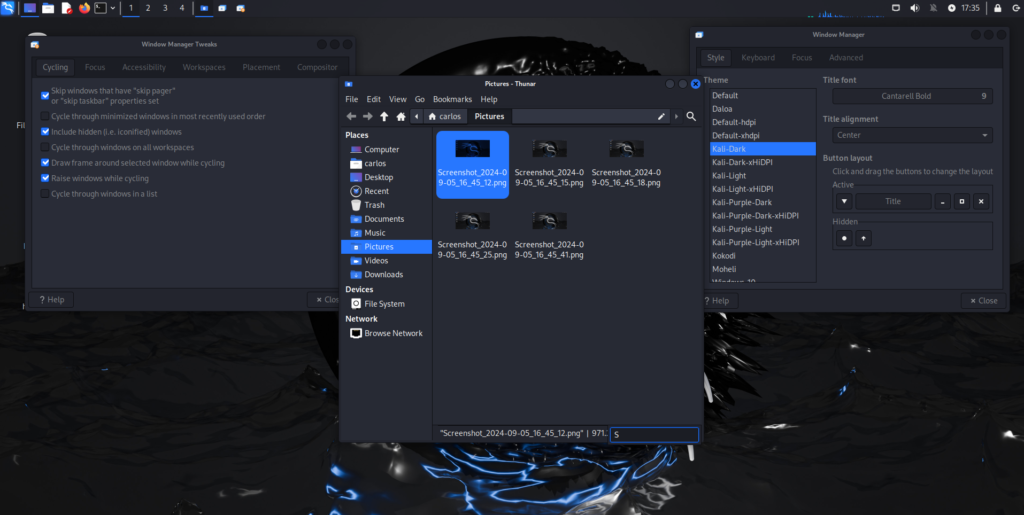1024x515 pixels.
Task: Open the Kali applications menu icon
Action: [9, 8]
